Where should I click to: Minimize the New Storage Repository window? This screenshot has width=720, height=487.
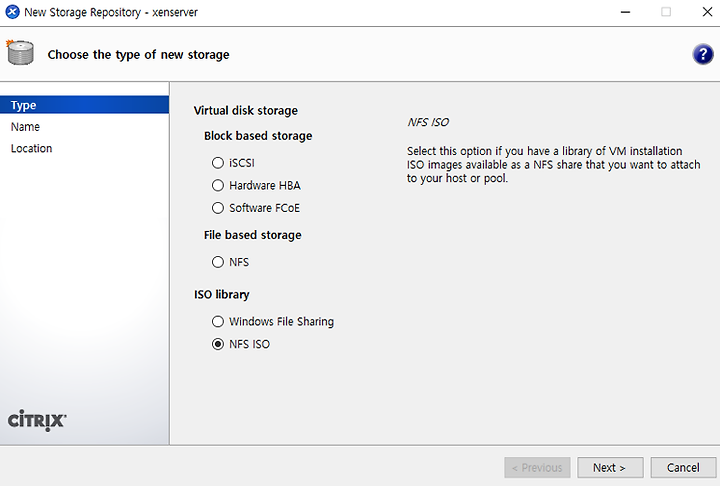[625, 12]
